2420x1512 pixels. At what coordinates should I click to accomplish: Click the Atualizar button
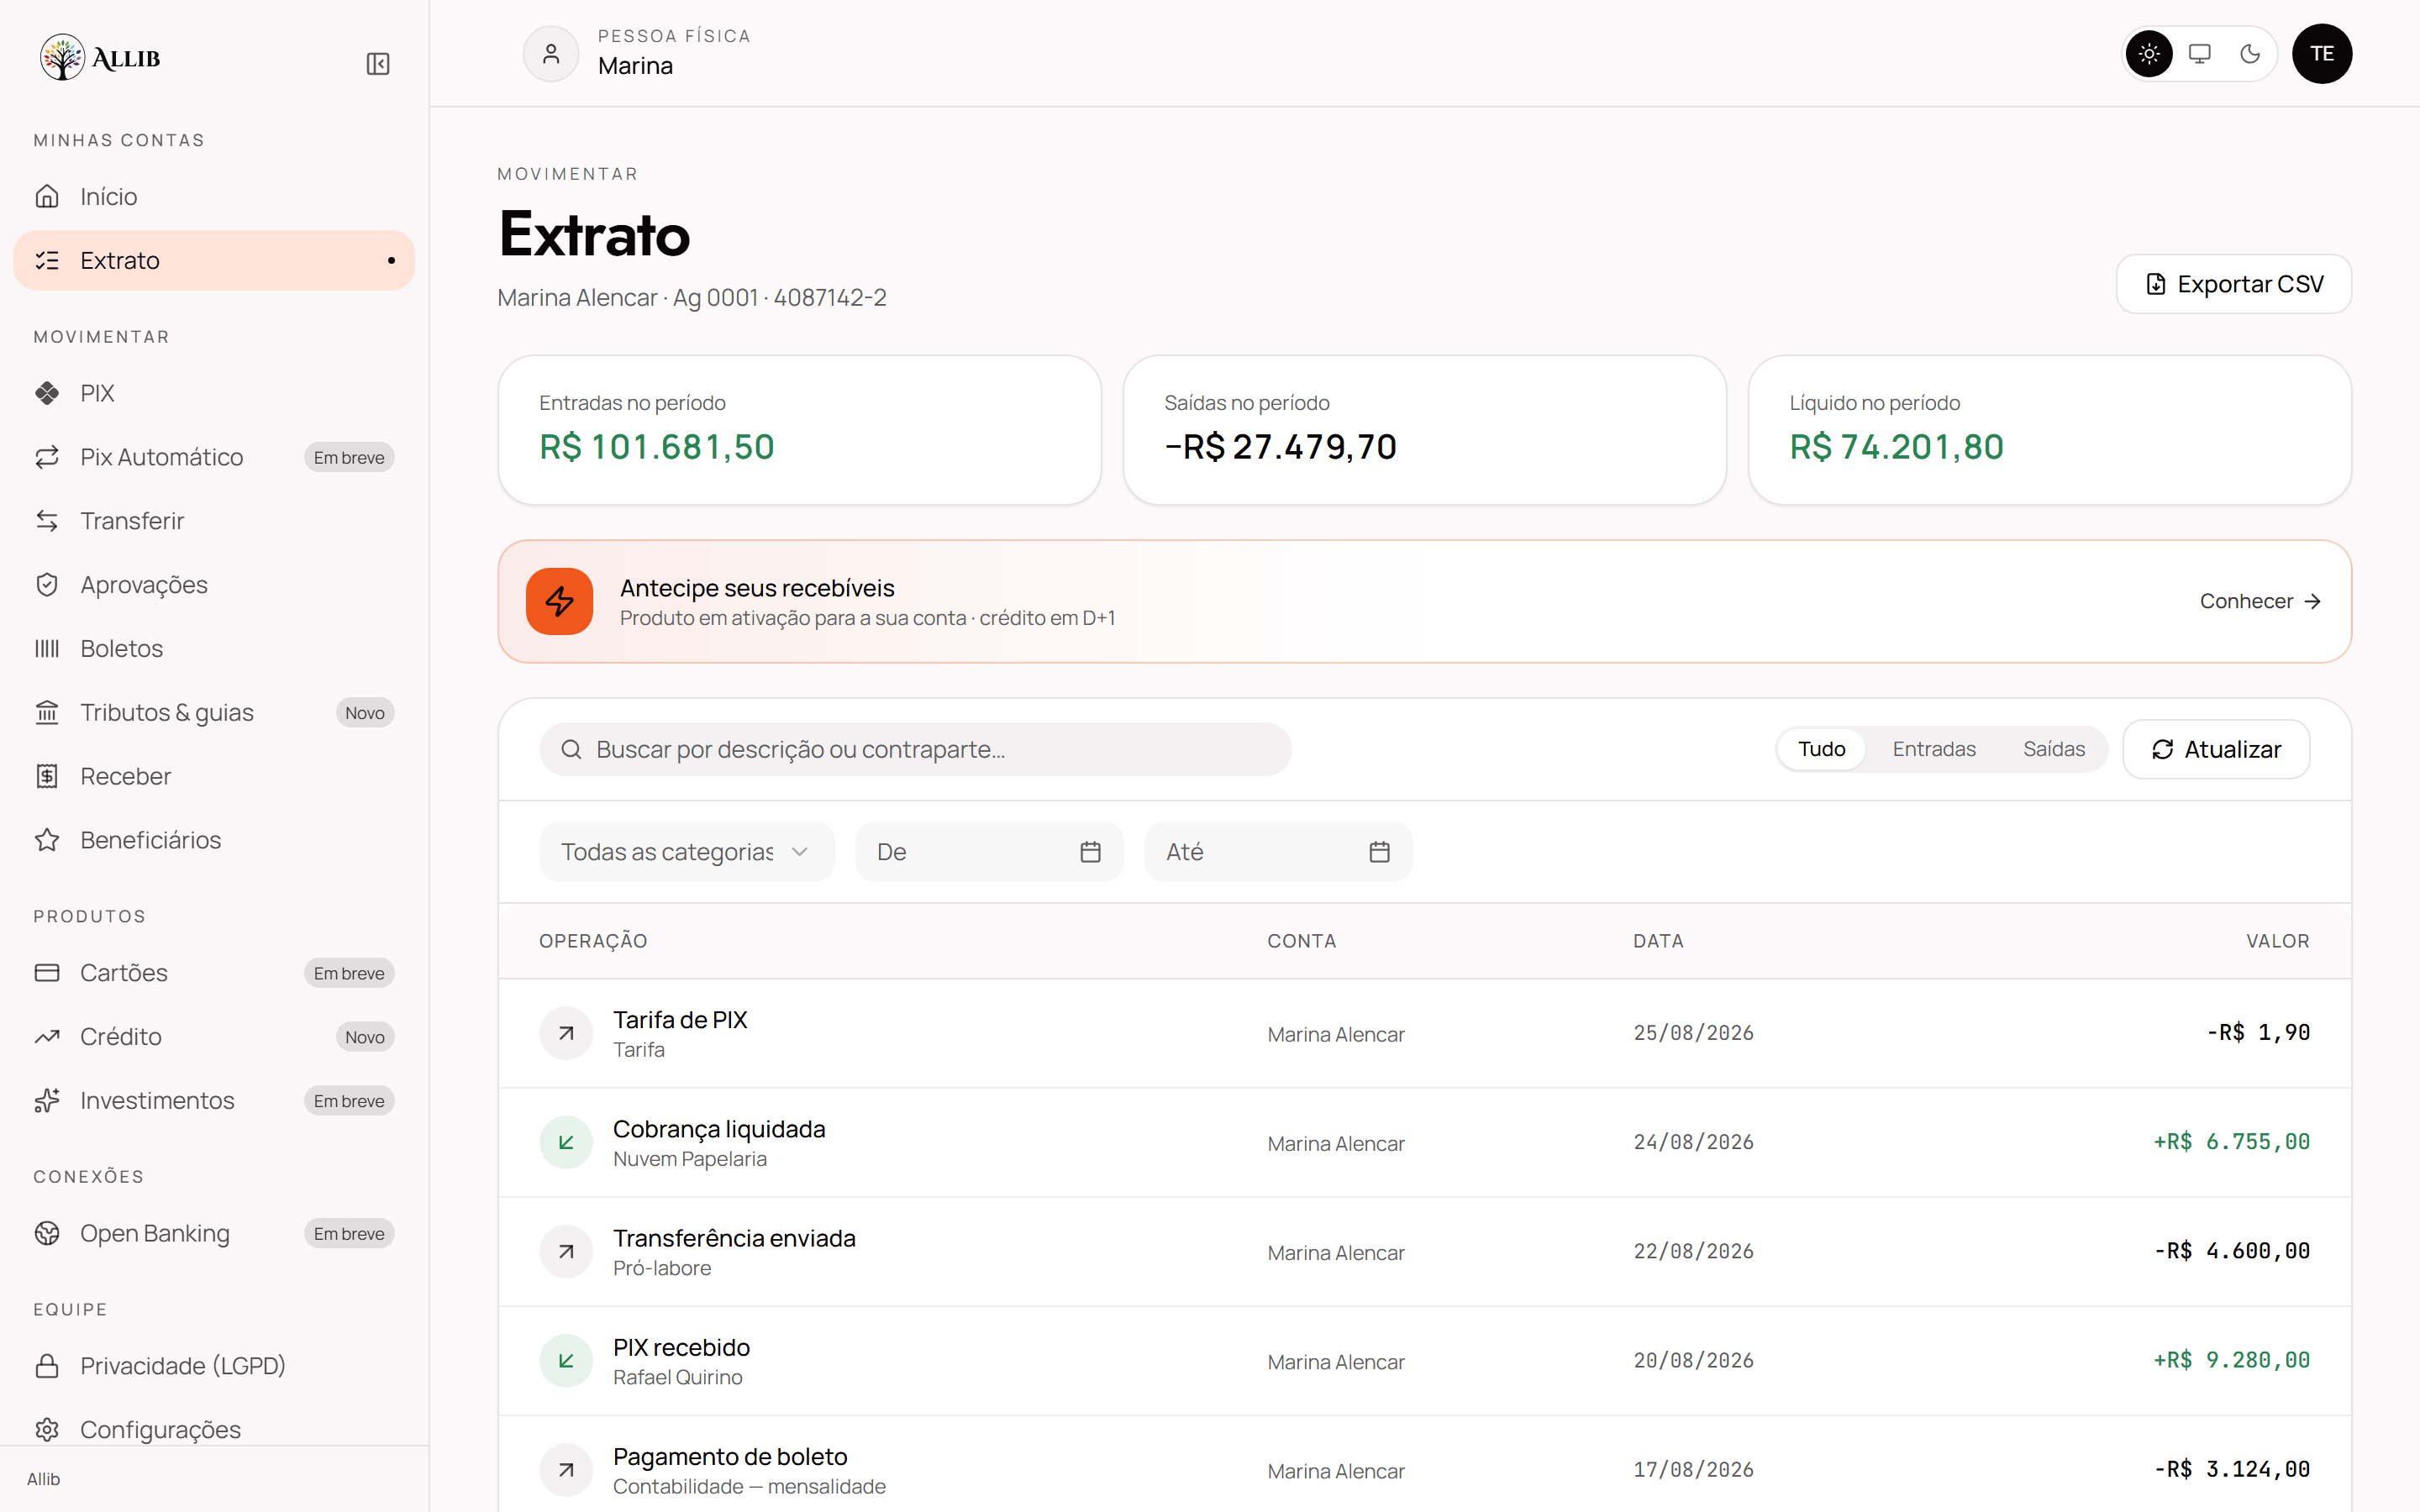[2216, 749]
